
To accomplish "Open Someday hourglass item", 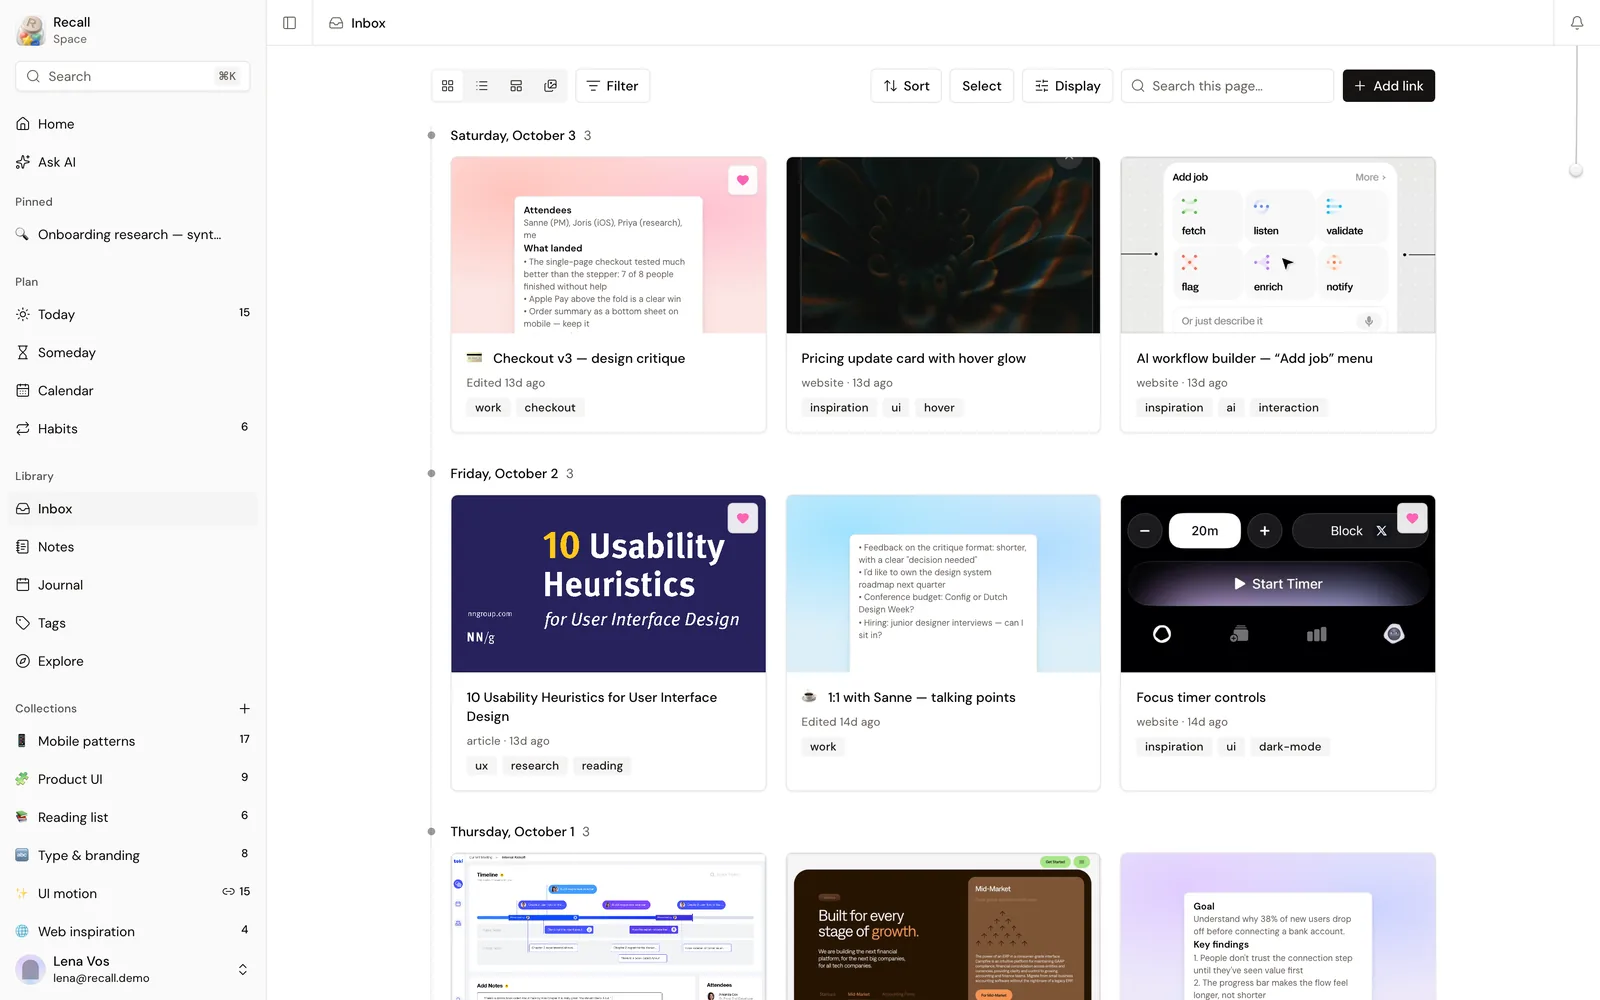I will click(133, 352).
